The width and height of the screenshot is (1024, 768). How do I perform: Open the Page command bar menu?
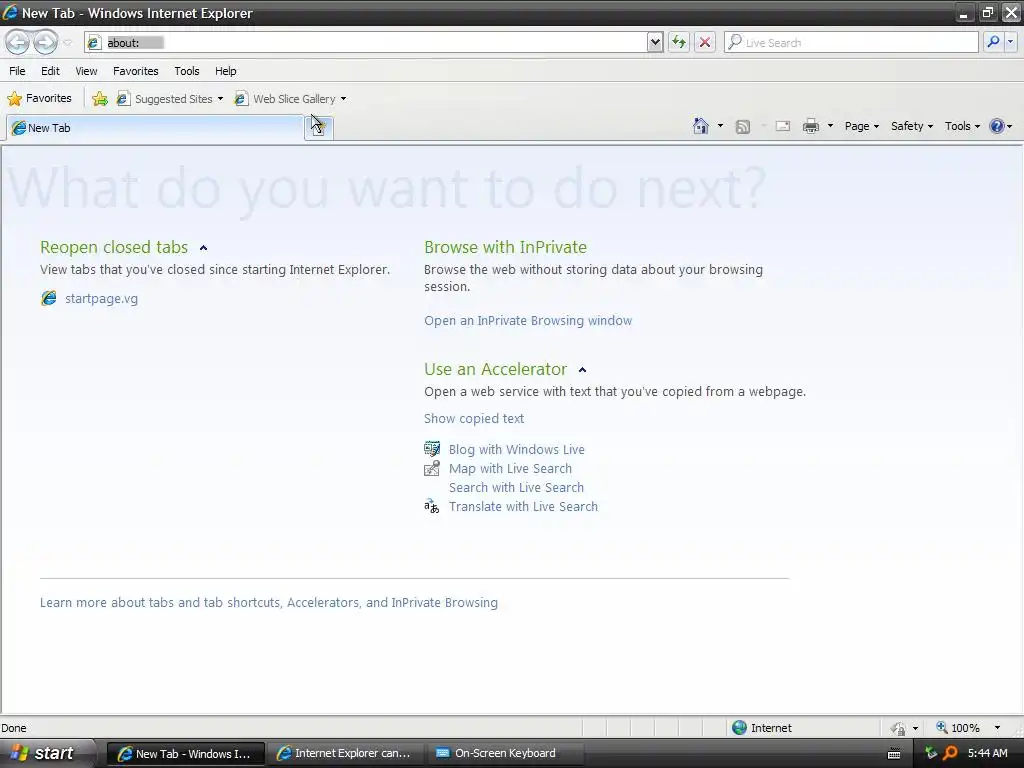click(861, 126)
